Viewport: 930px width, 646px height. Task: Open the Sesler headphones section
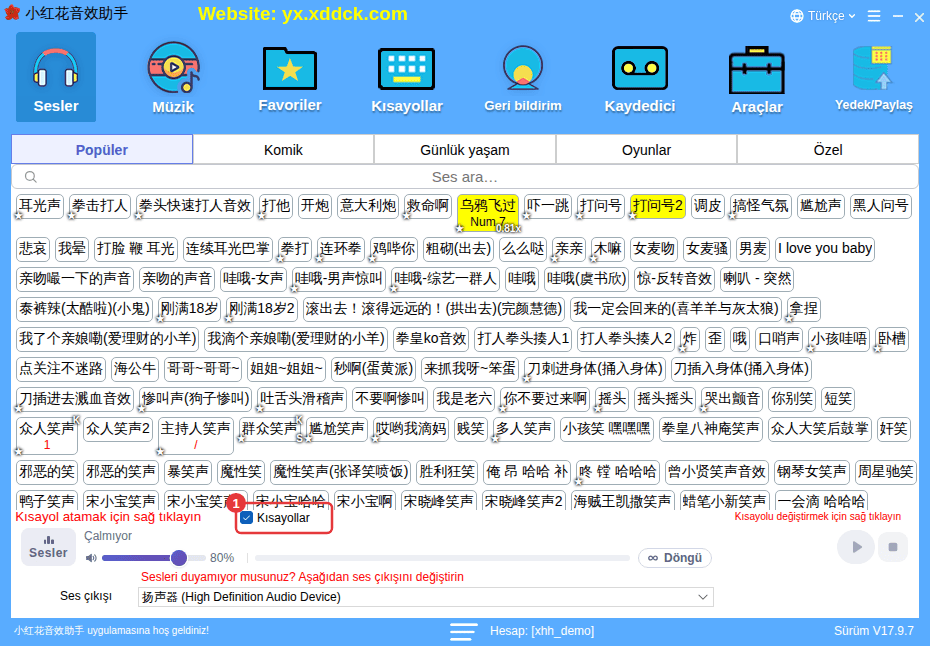point(56,77)
